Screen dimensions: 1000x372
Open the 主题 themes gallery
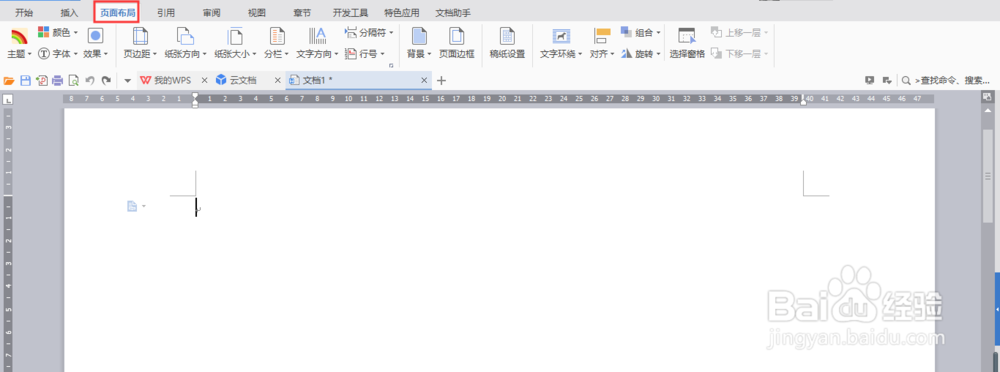(x=19, y=43)
